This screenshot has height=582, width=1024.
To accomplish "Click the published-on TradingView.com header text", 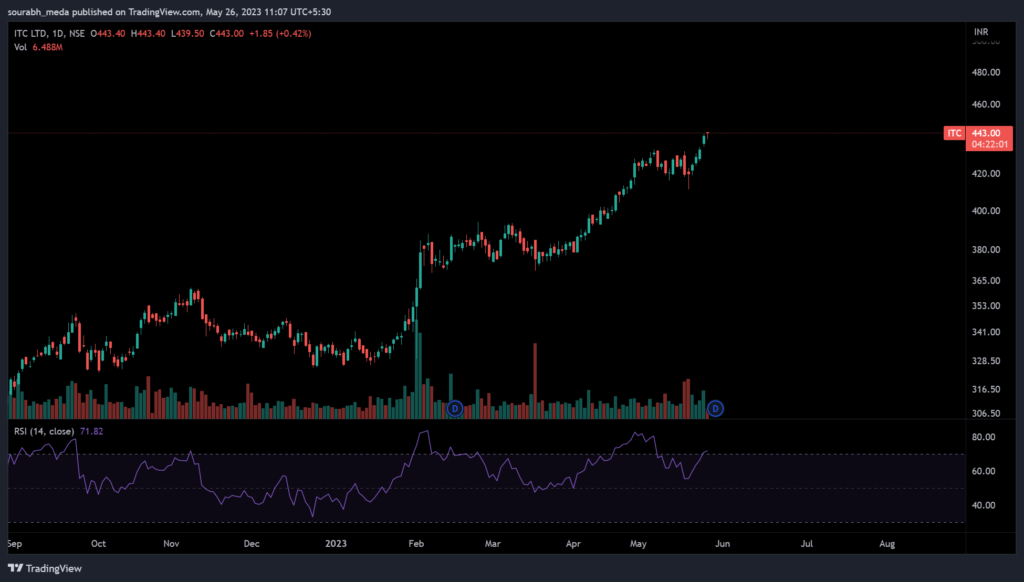I will (169, 12).
